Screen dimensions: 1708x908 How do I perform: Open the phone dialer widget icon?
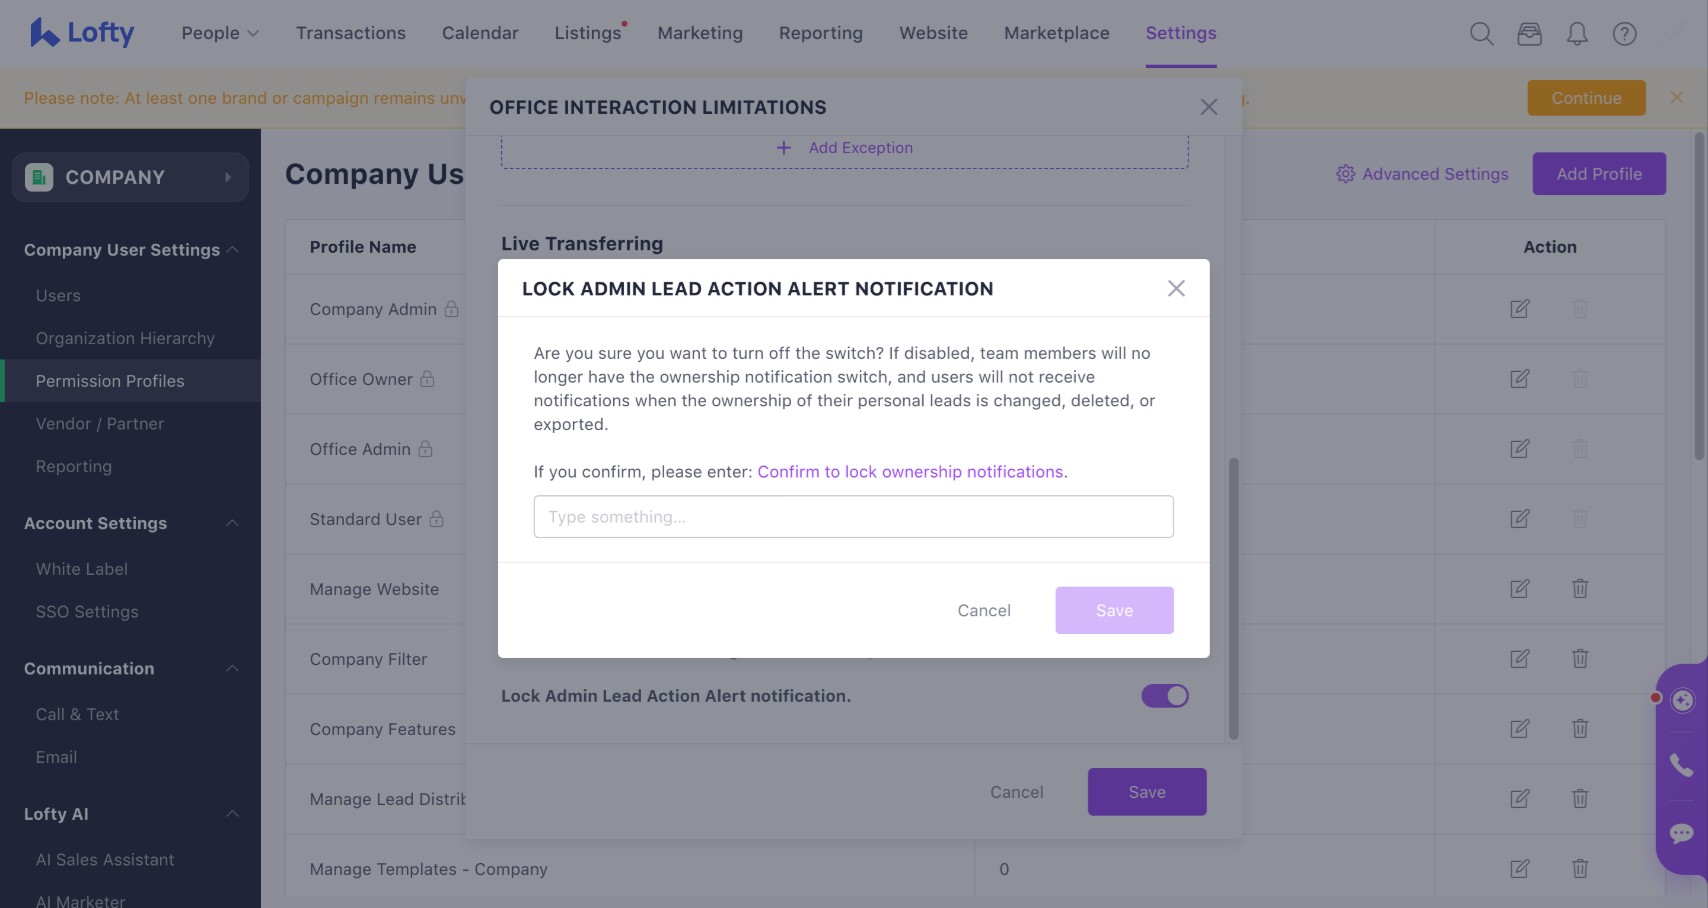pos(1682,766)
